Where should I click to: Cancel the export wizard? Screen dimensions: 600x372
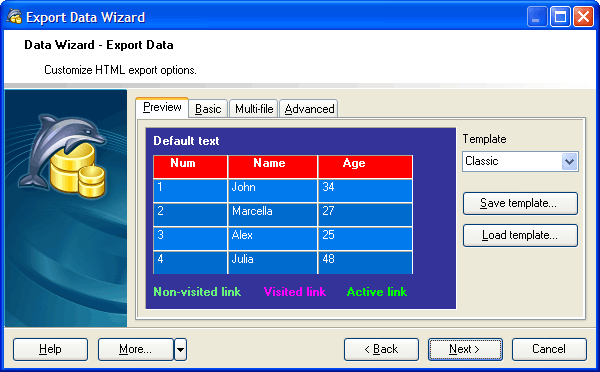tap(549, 349)
